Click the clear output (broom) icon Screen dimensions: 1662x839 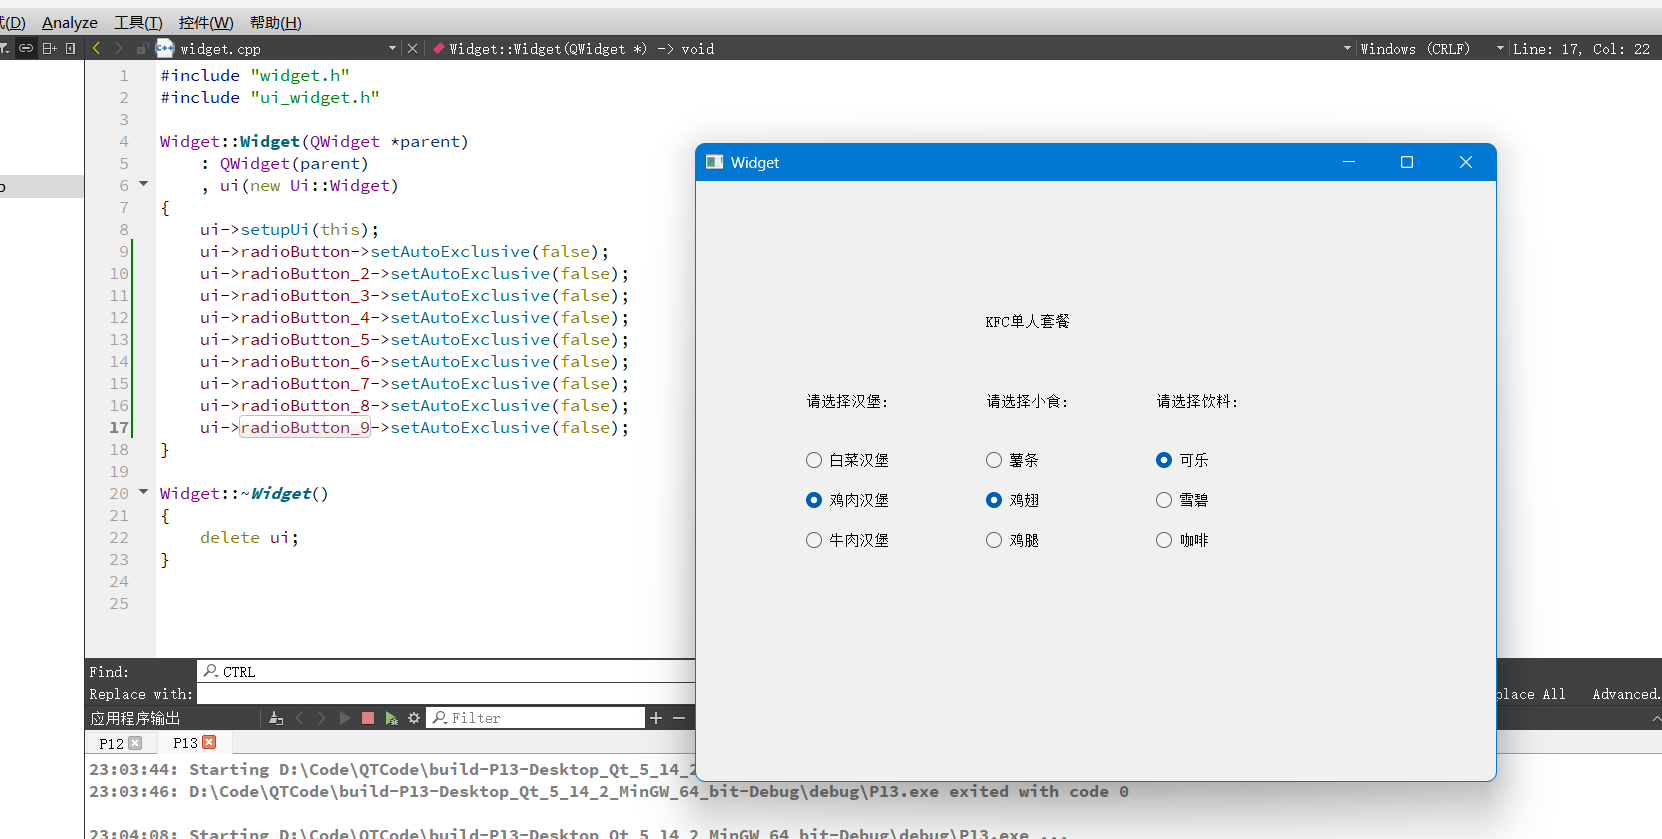[276, 718]
